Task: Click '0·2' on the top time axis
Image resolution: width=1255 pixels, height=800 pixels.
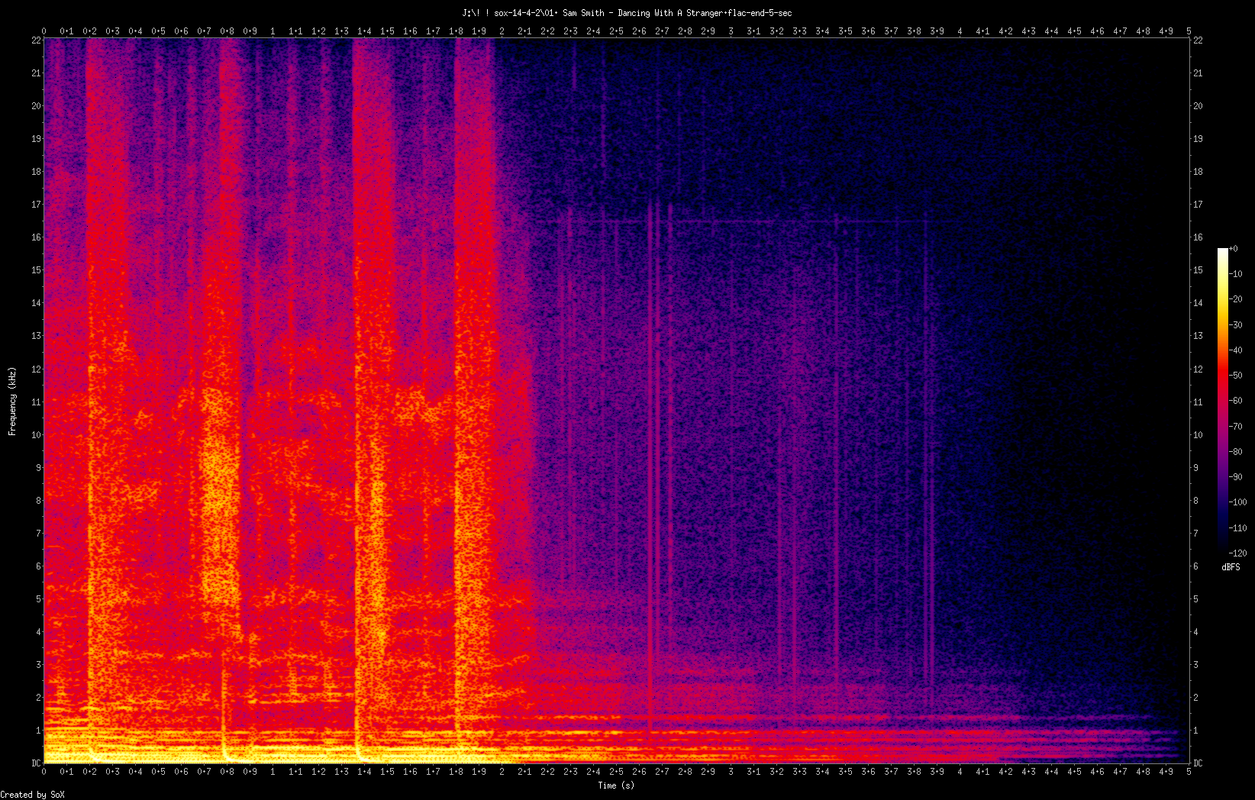Action: (89, 31)
